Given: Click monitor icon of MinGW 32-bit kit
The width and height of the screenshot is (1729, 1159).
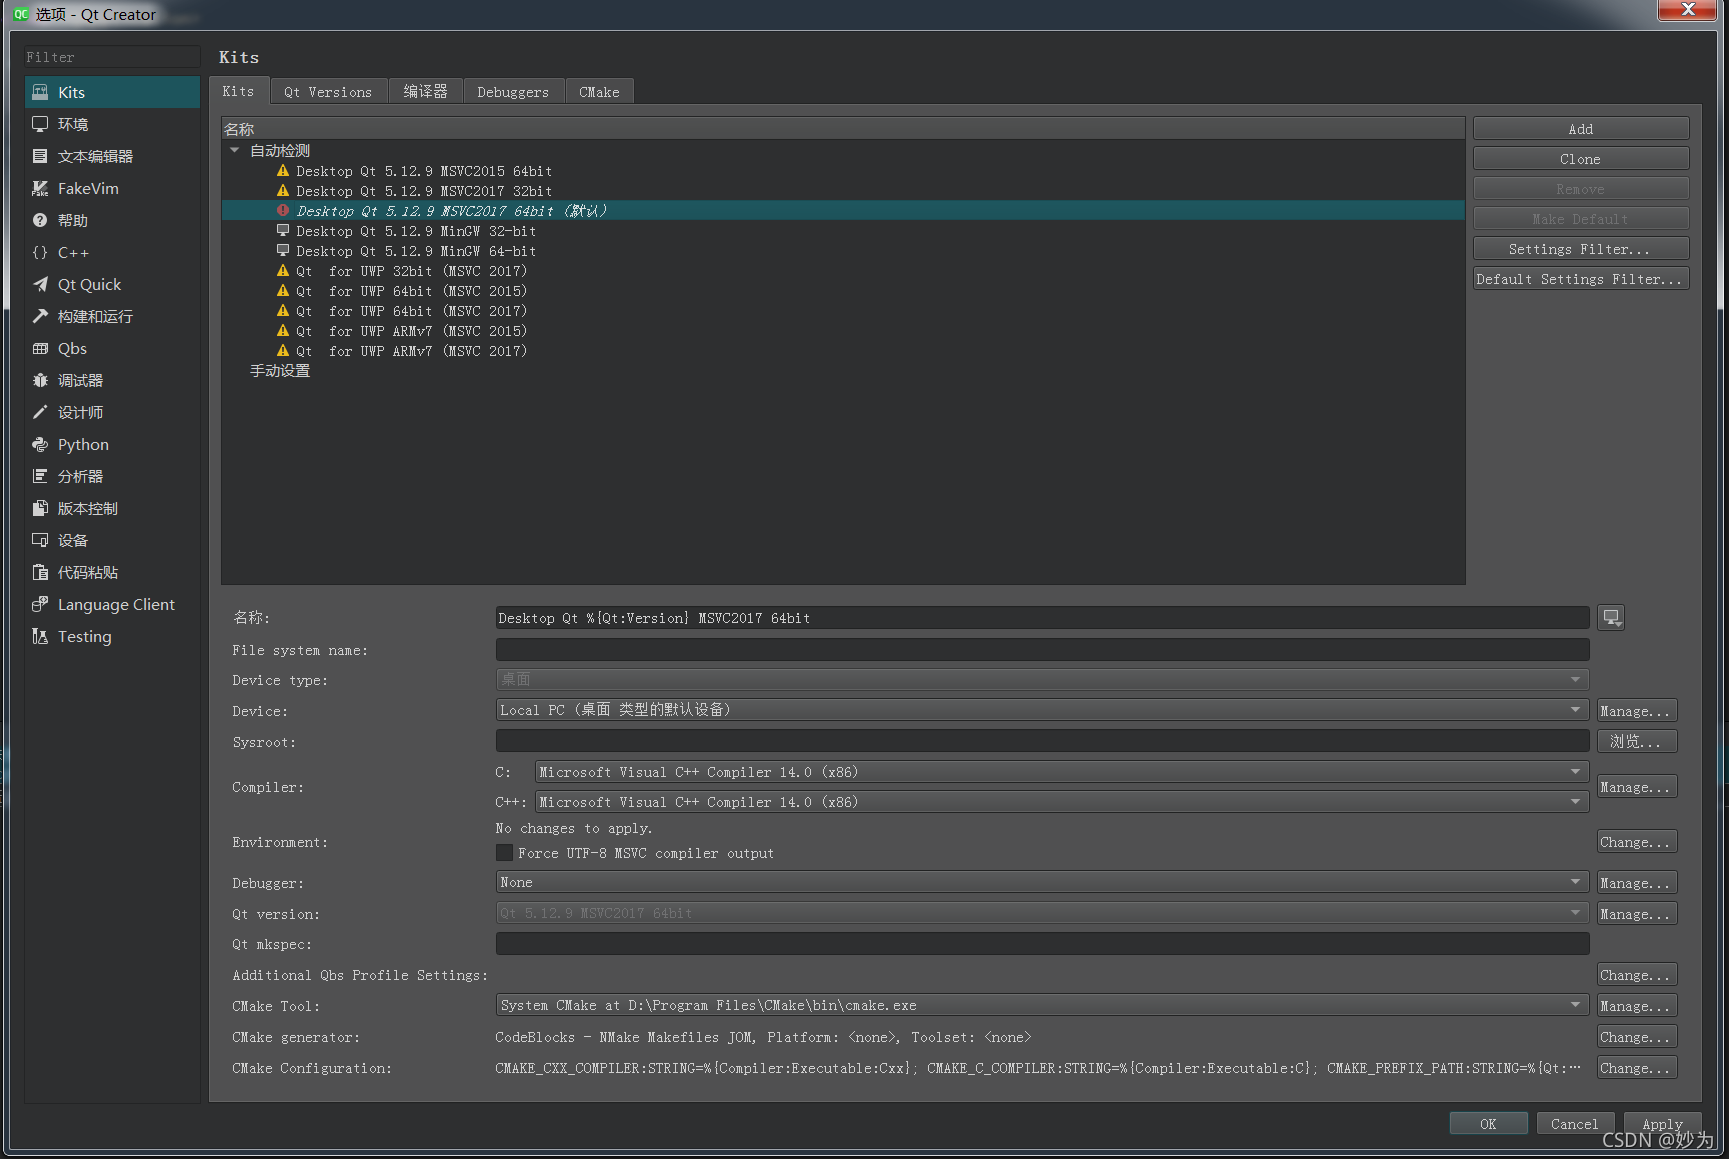Looking at the screenshot, I should 283,231.
